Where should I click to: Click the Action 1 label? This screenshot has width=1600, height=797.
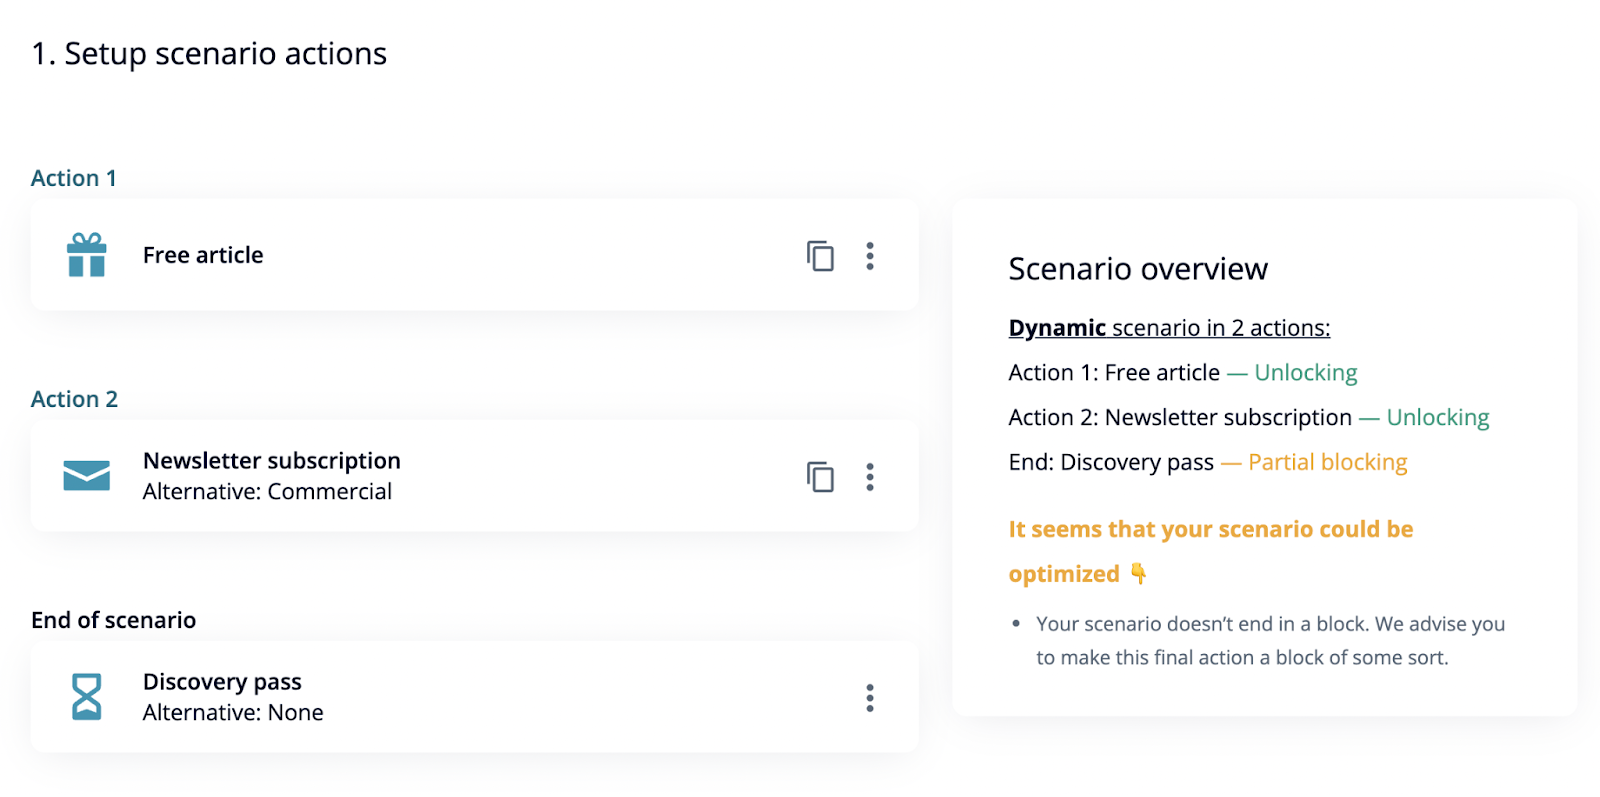pos(74,178)
